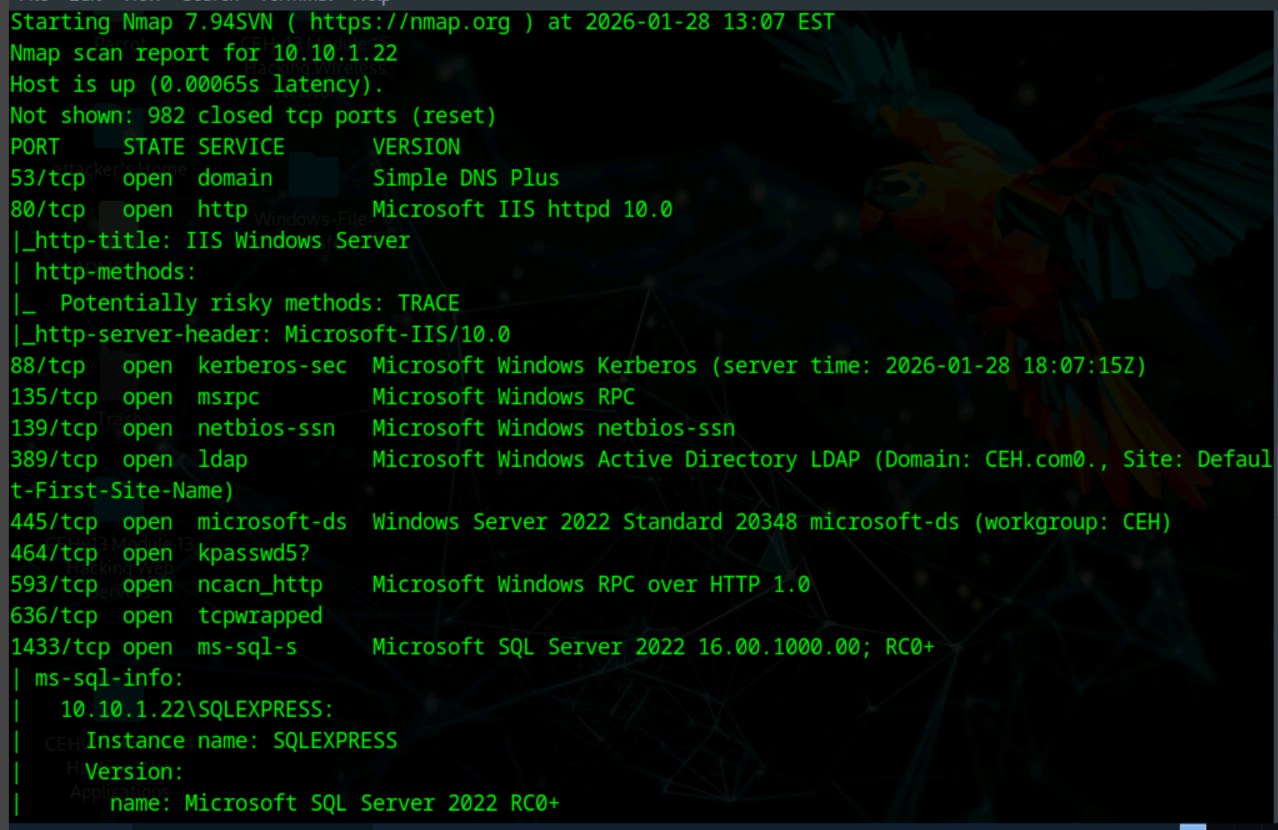Image resolution: width=1278 pixels, height=830 pixels.
Task: Click the kerberos-sec service name
Action: coord(272,366)
